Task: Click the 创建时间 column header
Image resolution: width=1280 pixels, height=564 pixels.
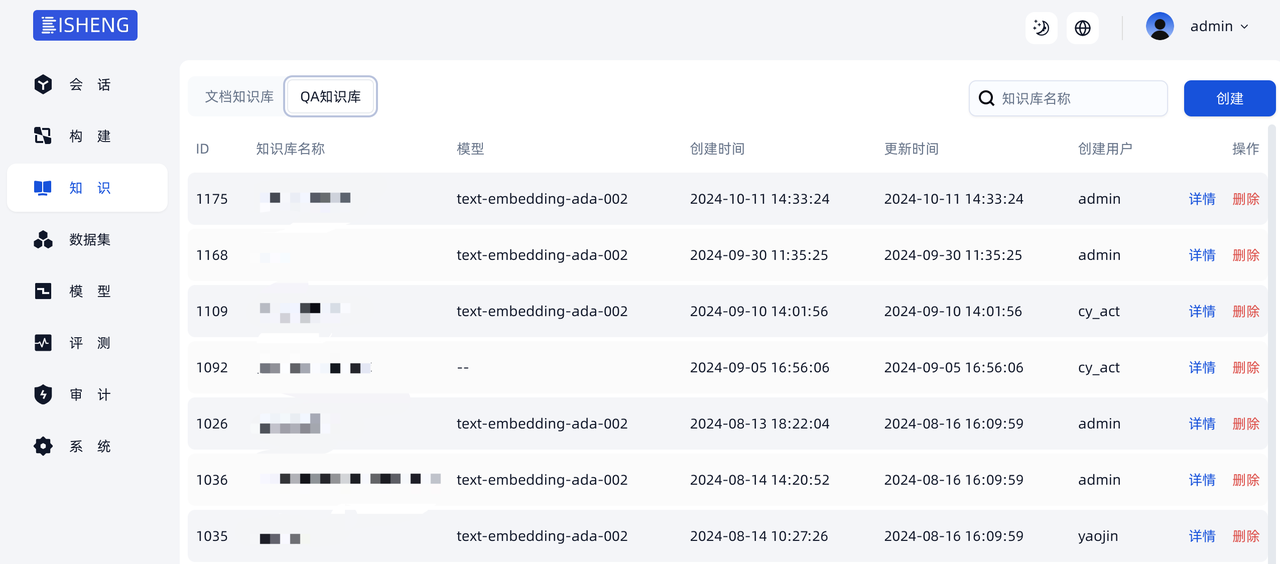Action: (717, 149)
